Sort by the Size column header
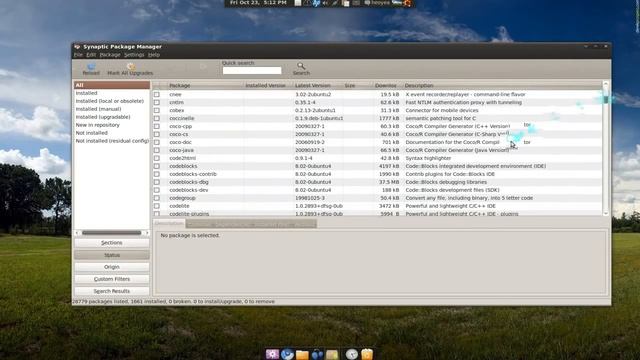Screen dimensions: 640x360 pyautogui.click(x=357, y=86)
